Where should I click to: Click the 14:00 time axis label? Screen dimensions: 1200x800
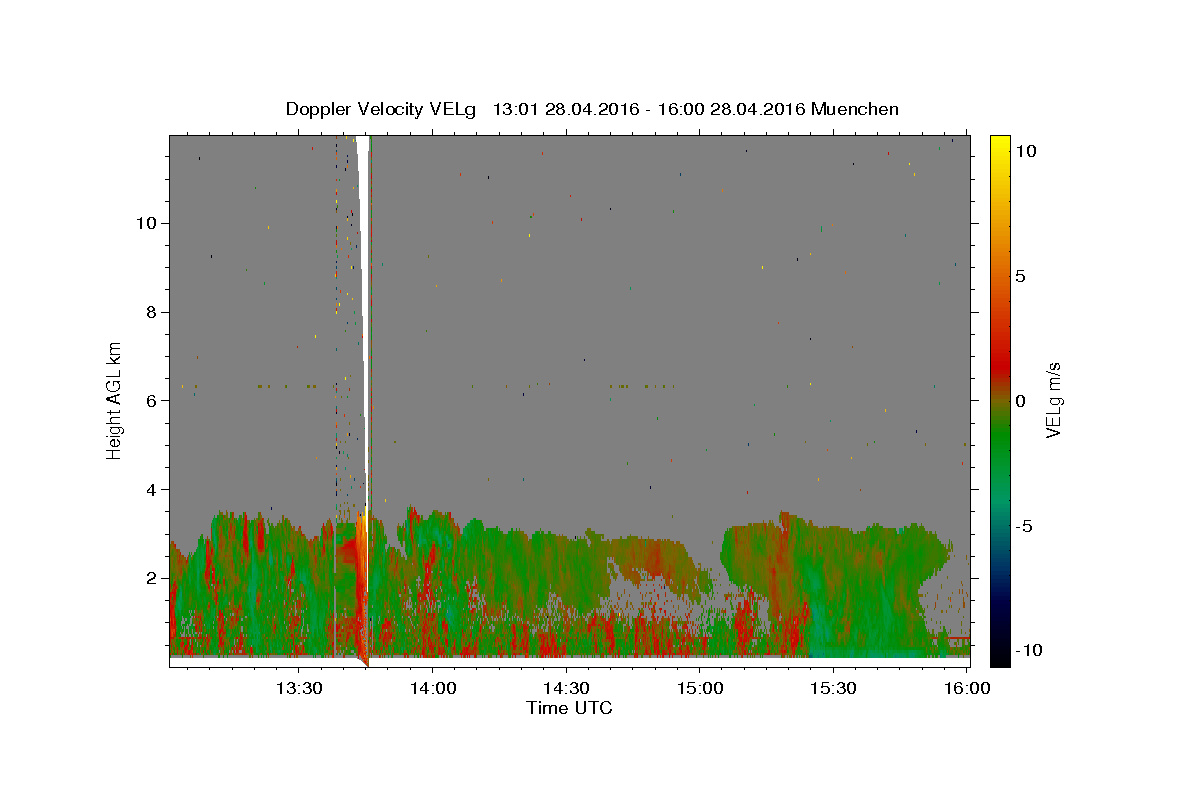point(433,689)
